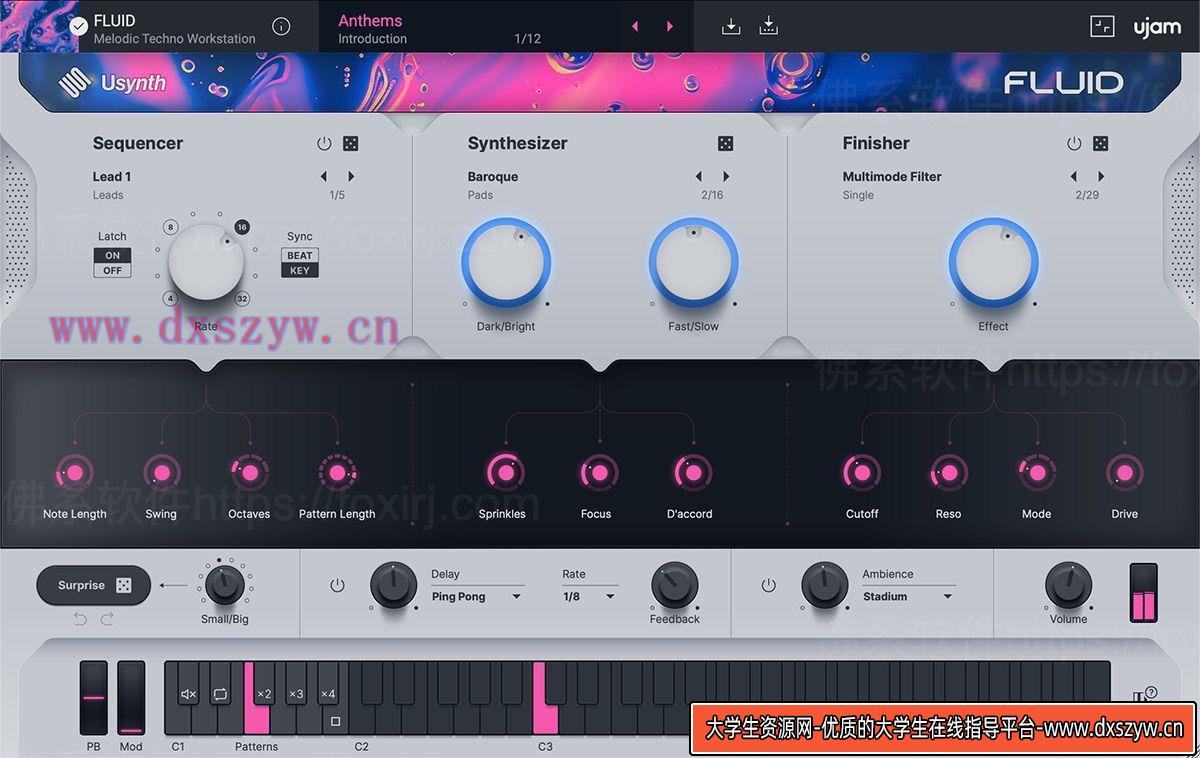This screenshot has height=758, width=1200.
Task: Click the delay Feedback knob
Action: pyautogui.click(x=675, y=586)
